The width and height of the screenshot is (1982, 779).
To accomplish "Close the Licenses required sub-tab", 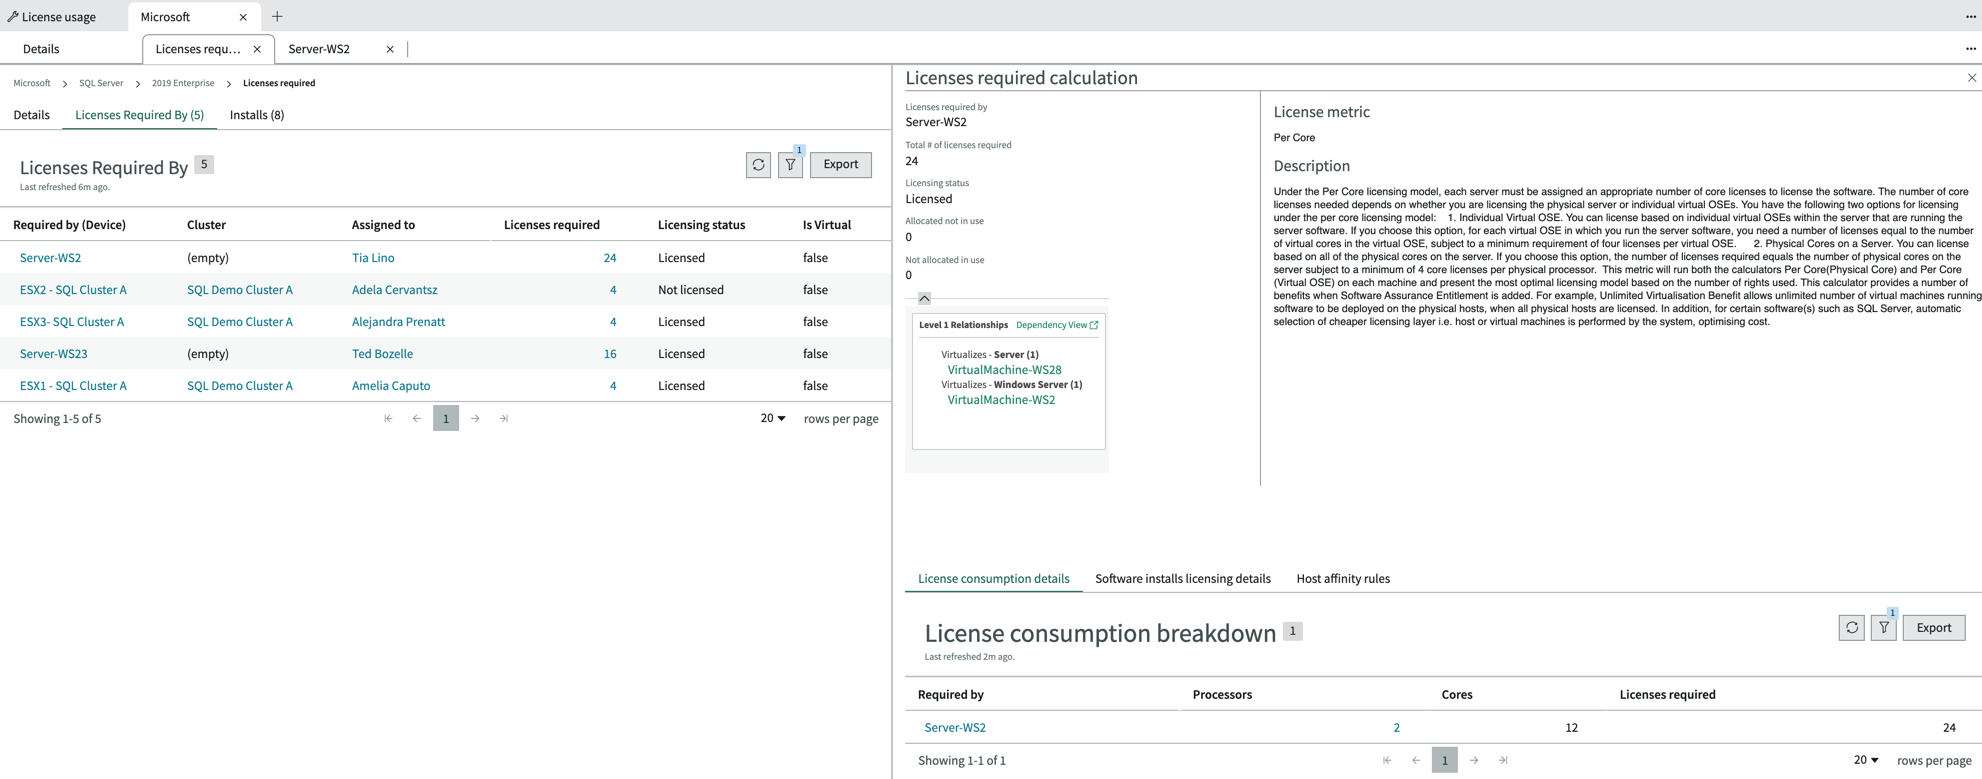I will point(257,49).
